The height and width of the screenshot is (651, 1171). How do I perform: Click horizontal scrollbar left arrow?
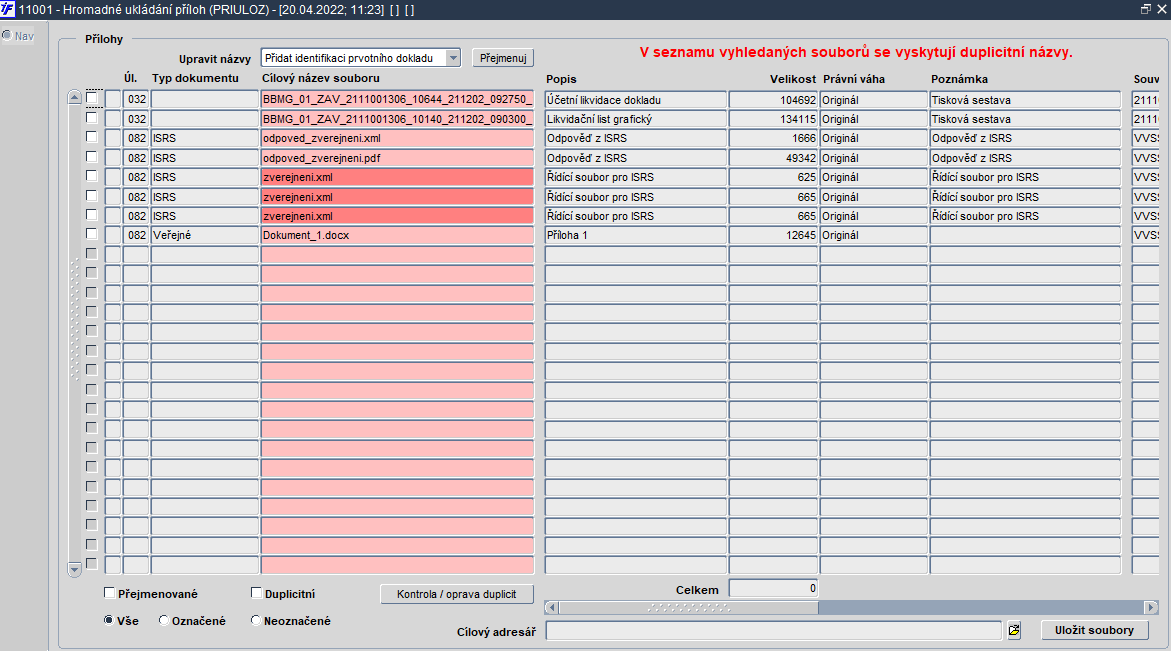point(551,607)
